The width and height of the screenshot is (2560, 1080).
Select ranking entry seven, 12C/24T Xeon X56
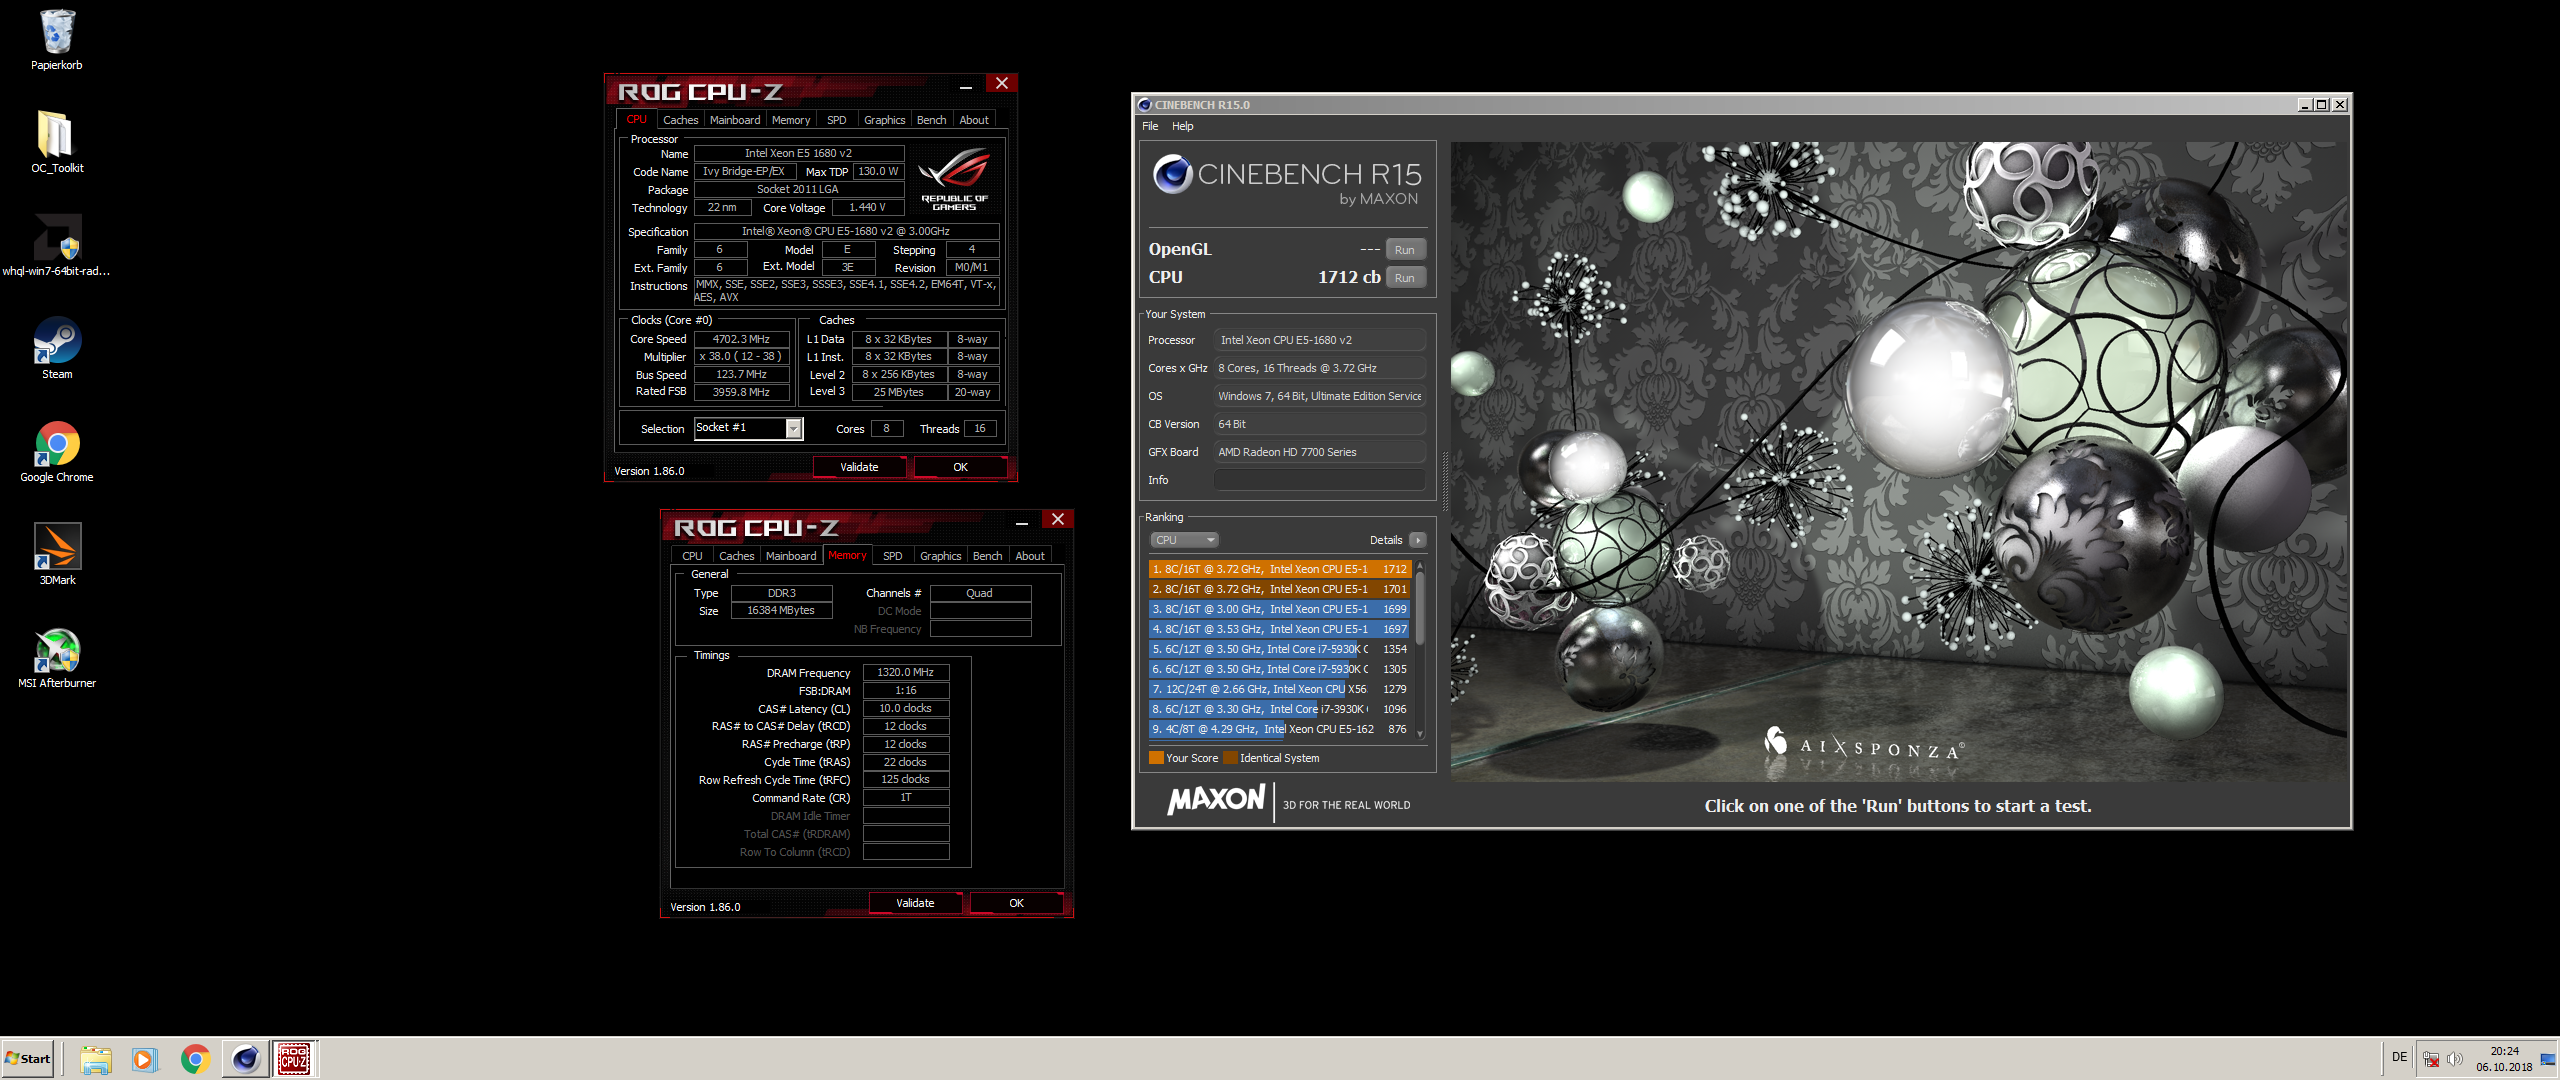point(1280,689)
